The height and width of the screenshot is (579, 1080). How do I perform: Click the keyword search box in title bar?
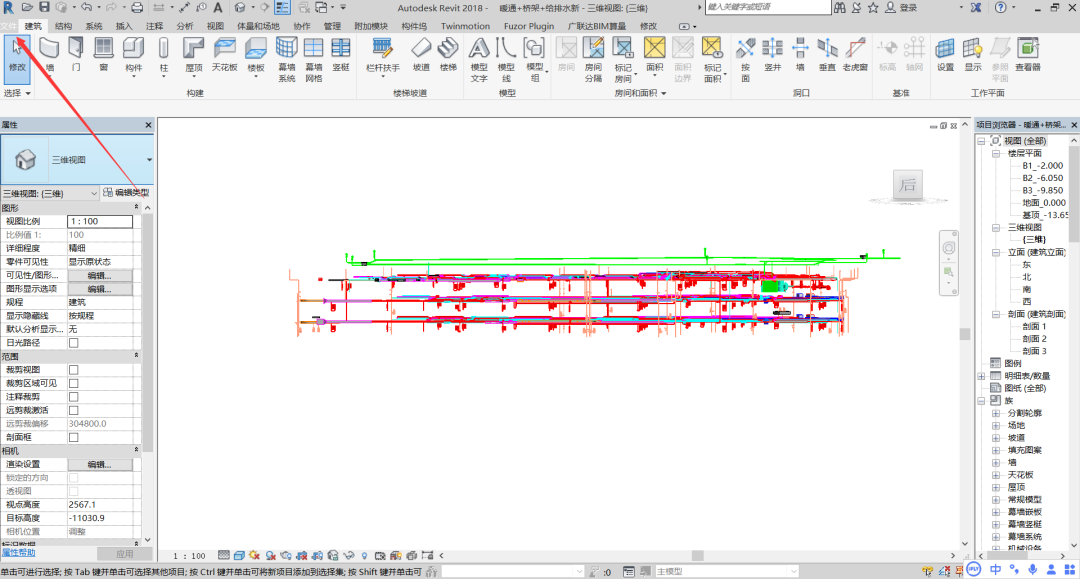pos(767,7)
